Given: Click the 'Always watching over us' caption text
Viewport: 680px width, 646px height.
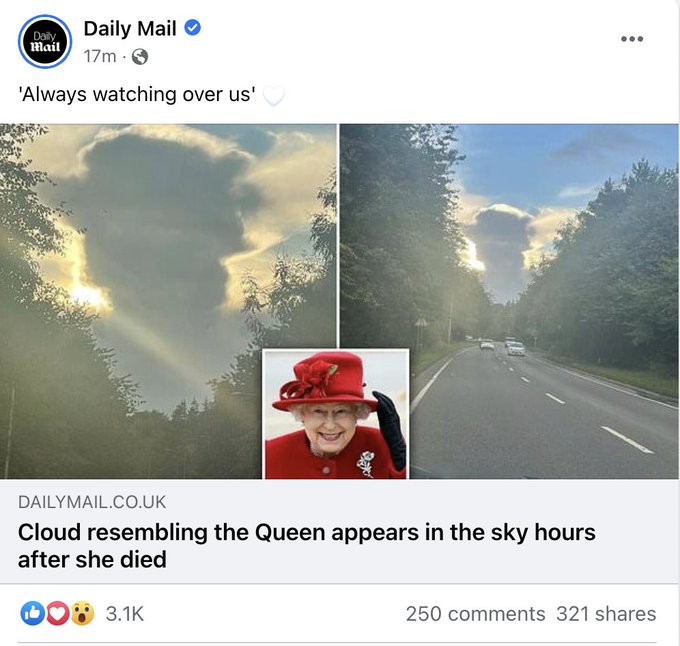Looking at the screenshot, I should point(137,96).
